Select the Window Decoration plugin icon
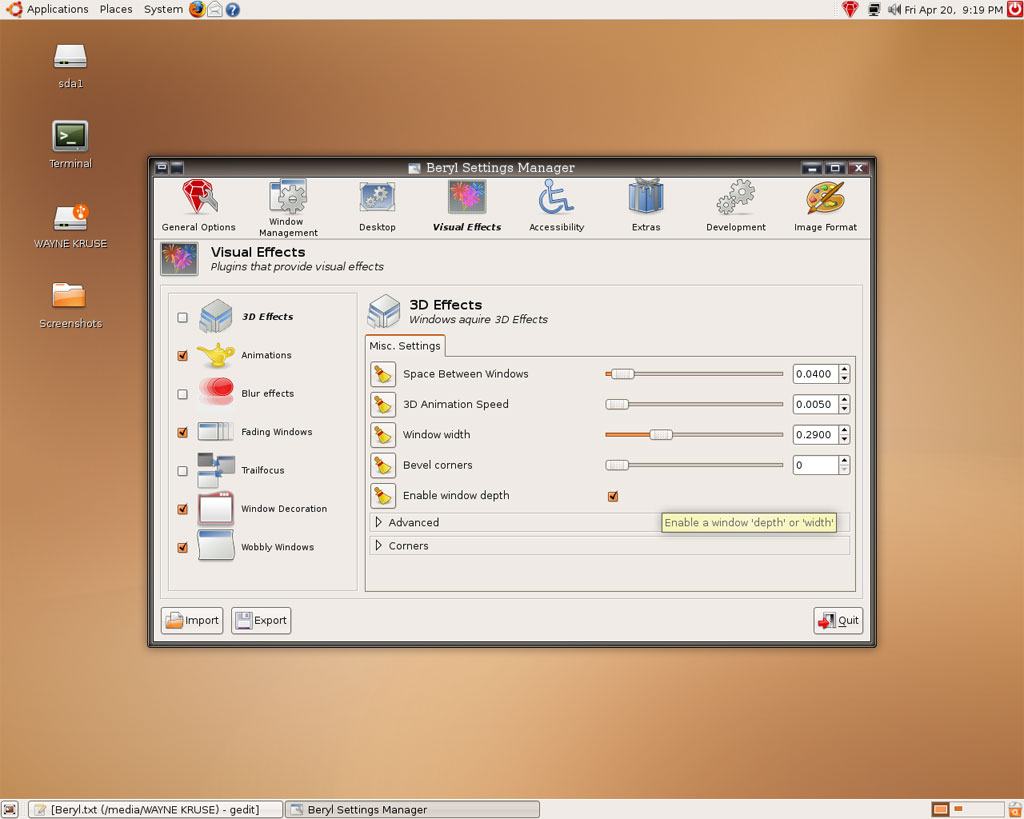The width and height of the screenshot is (1024, 819). click(x=216, y=509)
